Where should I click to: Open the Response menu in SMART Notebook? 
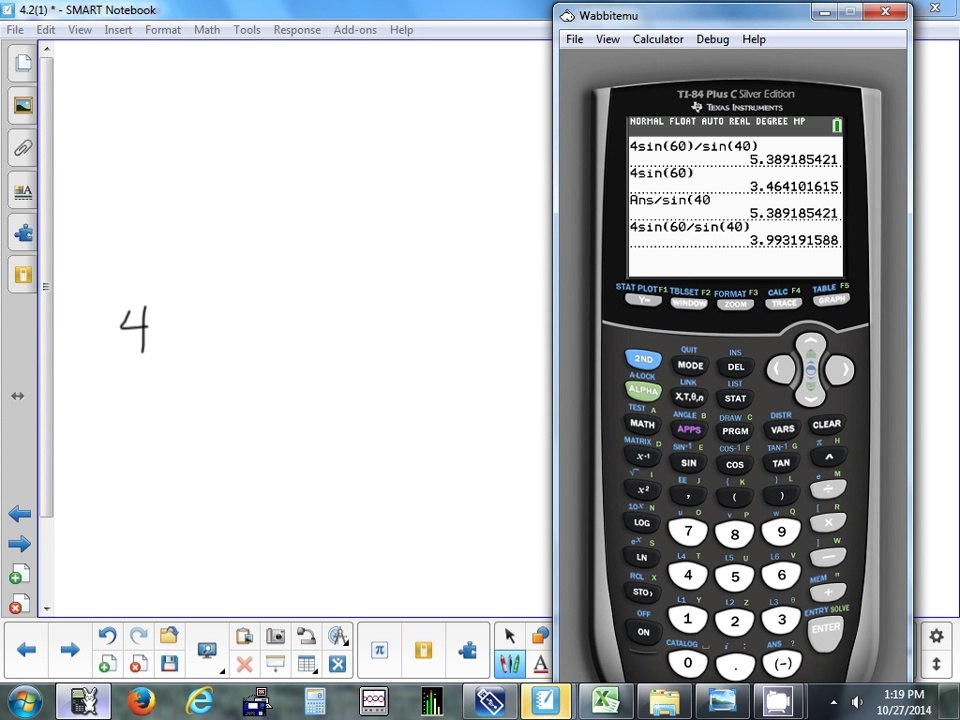(x=297, y=29)
